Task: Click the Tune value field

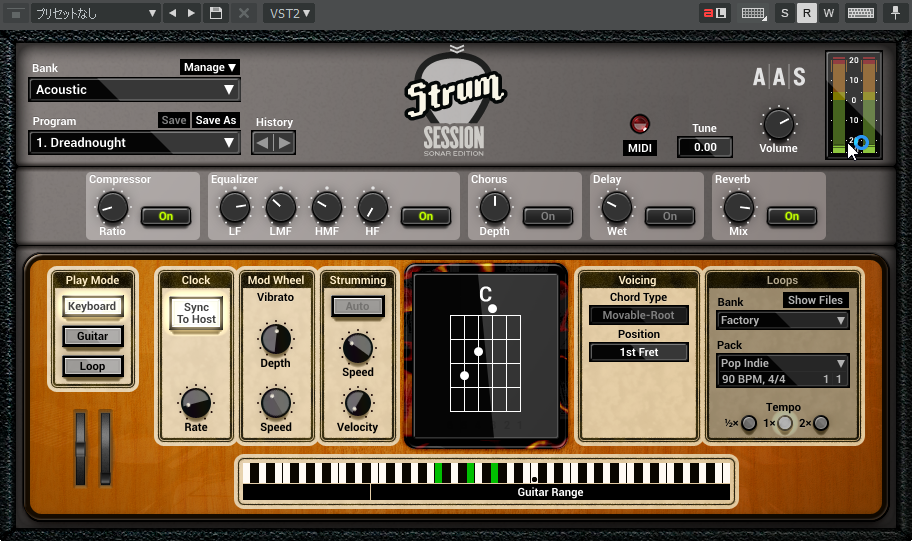Action: [705, 147]
